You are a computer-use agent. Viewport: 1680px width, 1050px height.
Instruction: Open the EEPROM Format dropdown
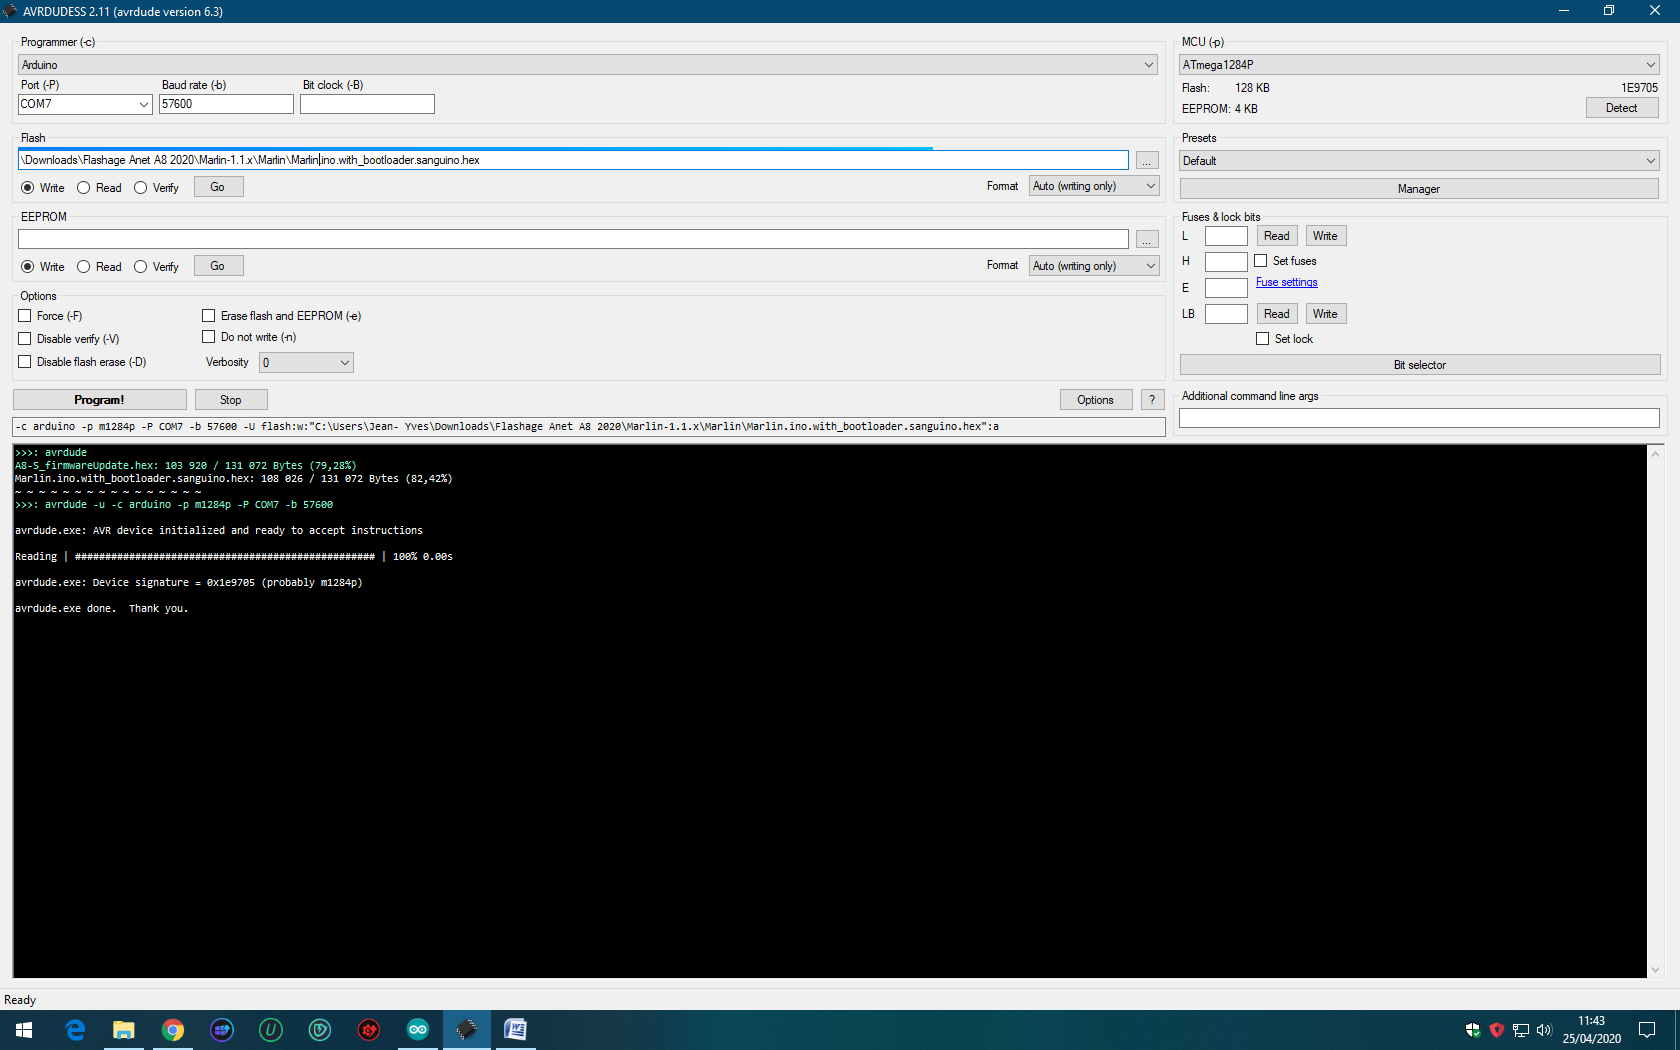click(1094, 266)
